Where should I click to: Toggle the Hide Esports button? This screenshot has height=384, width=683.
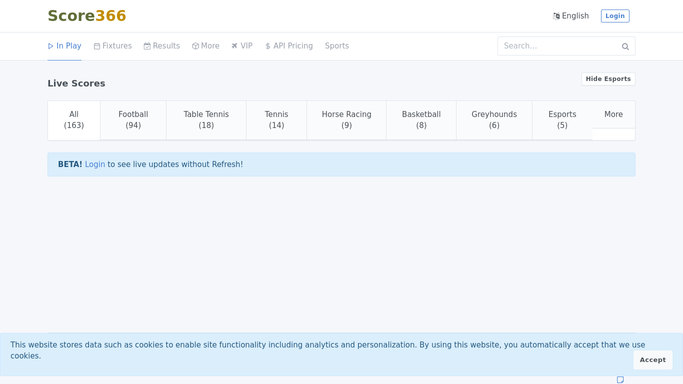608,79
